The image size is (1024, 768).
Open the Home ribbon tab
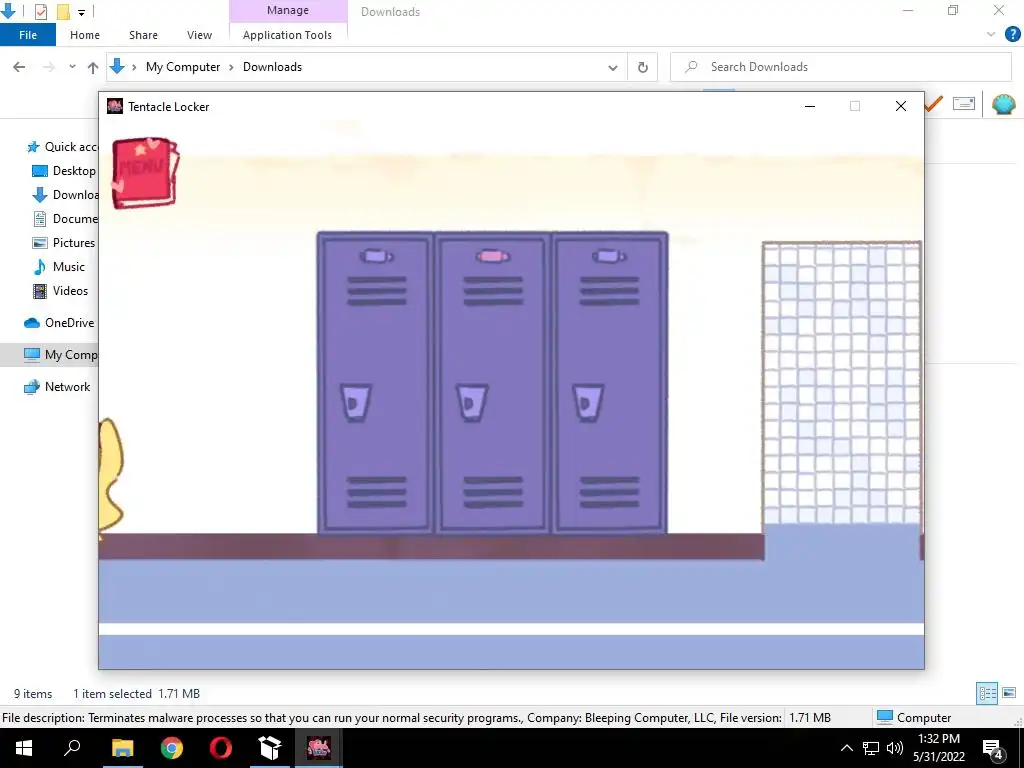coord(85,35)
